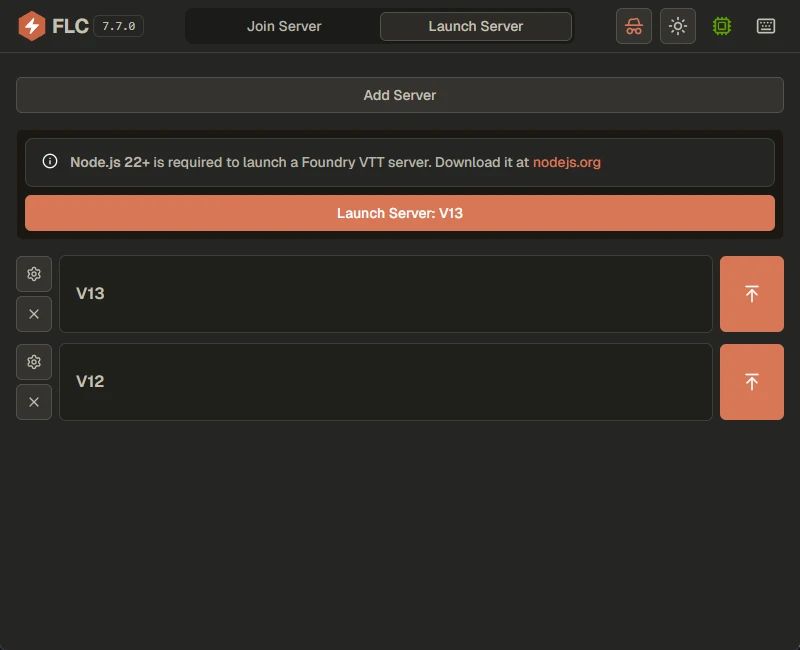Open settings gear for the V13 server
This screenshot has height=650, width=800.
pos(33,273)
